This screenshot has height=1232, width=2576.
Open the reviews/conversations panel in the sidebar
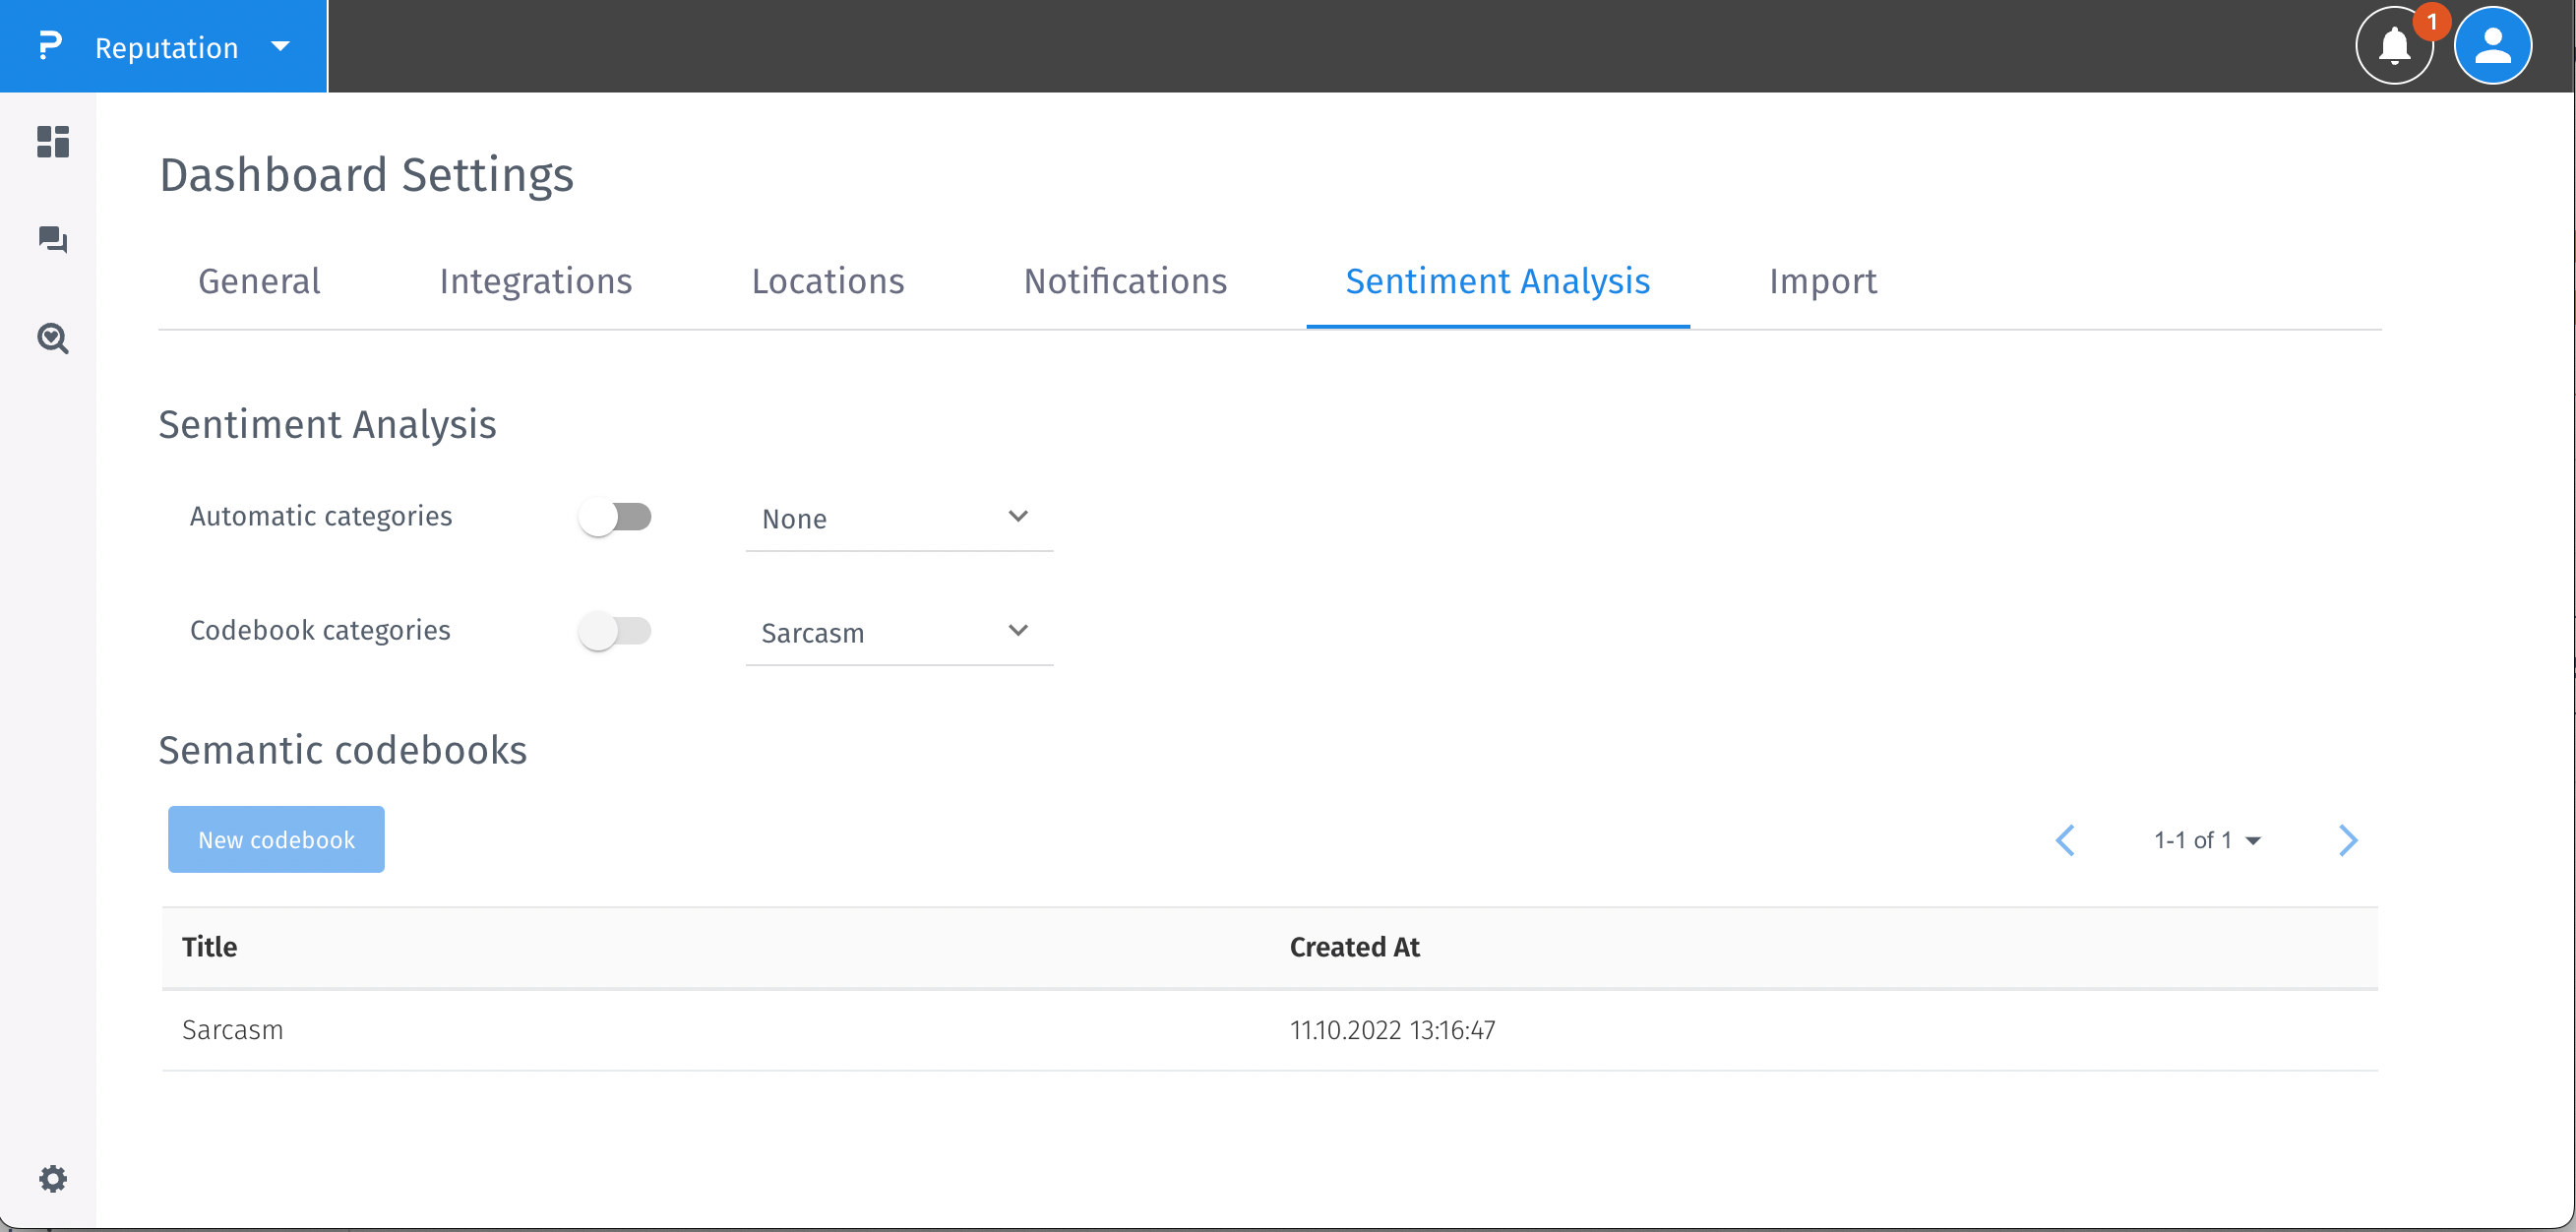[x=51, y=240]
